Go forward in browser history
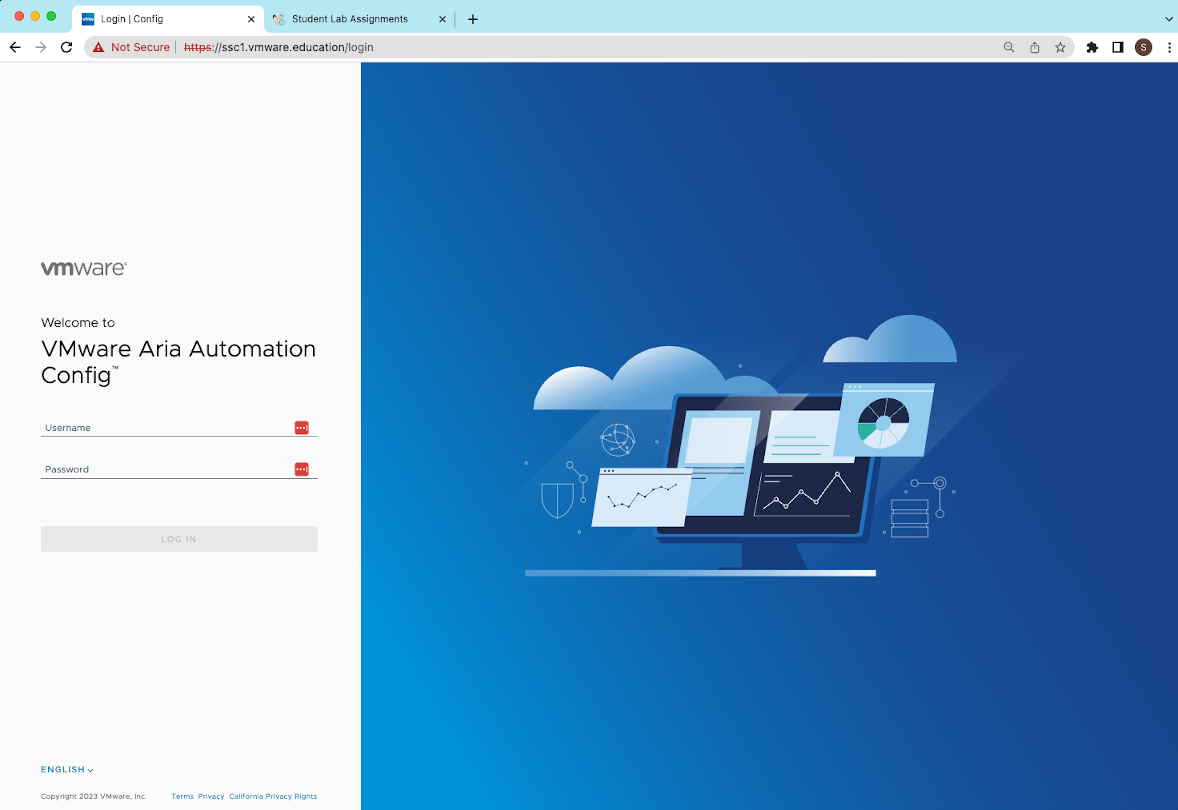The width and height of the screenshot is (1178, 810). coord(41,47)
